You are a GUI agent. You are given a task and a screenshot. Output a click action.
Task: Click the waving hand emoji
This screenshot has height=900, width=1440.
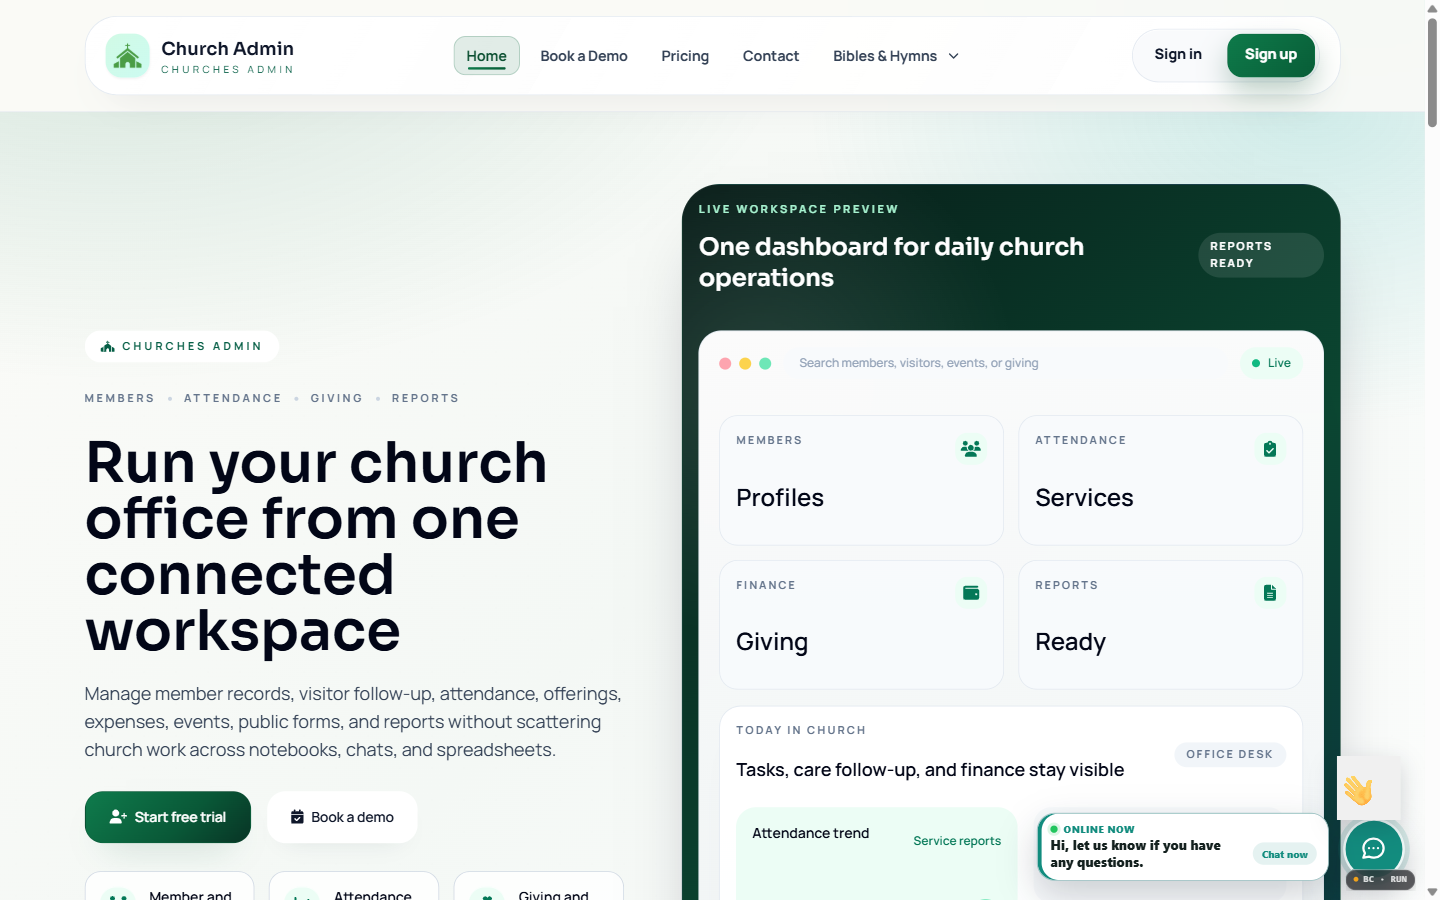(x=1358, y=790)
